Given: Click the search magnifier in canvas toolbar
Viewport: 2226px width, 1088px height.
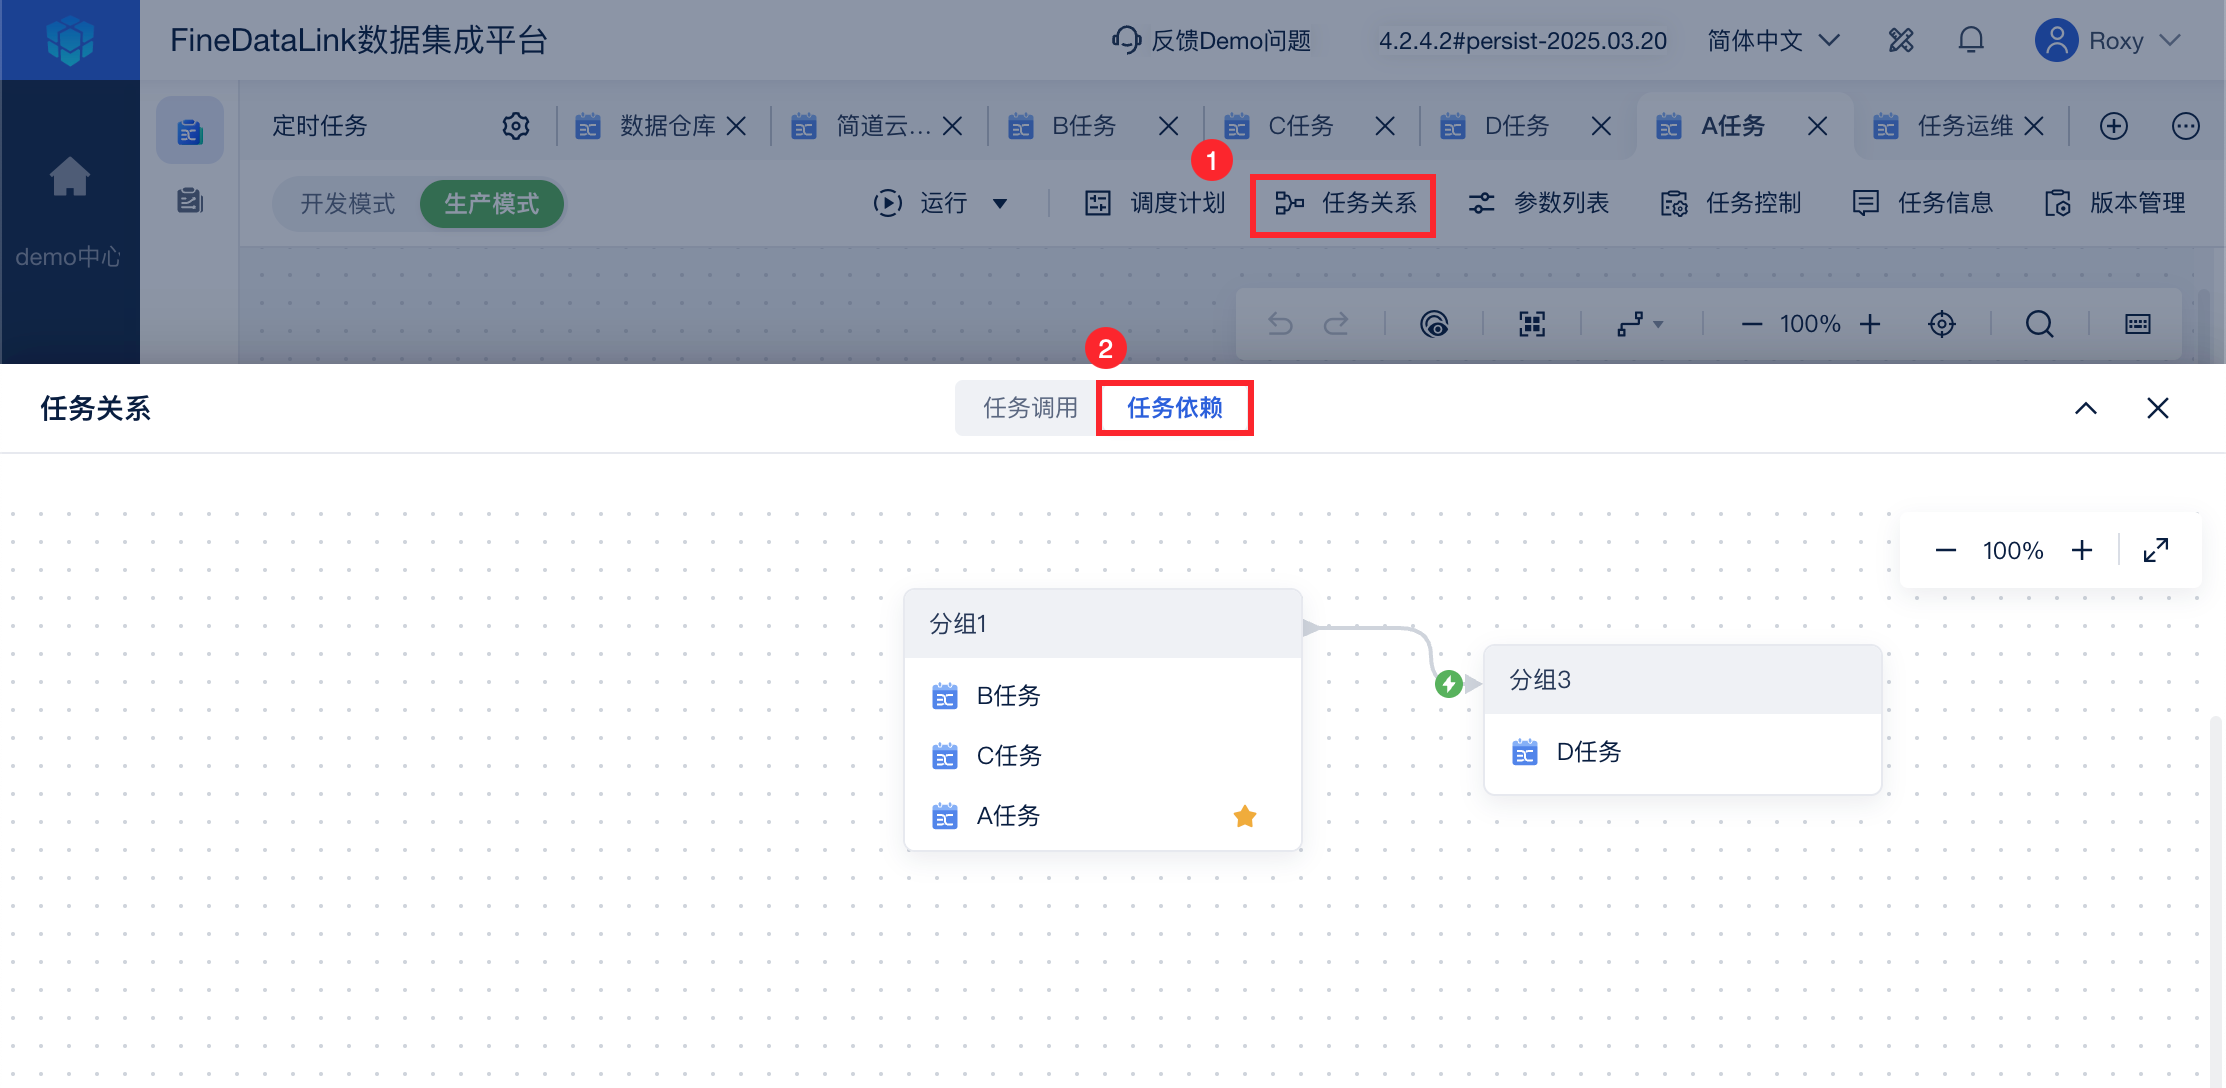Looking at the screenshot, I should (2040, 324).
